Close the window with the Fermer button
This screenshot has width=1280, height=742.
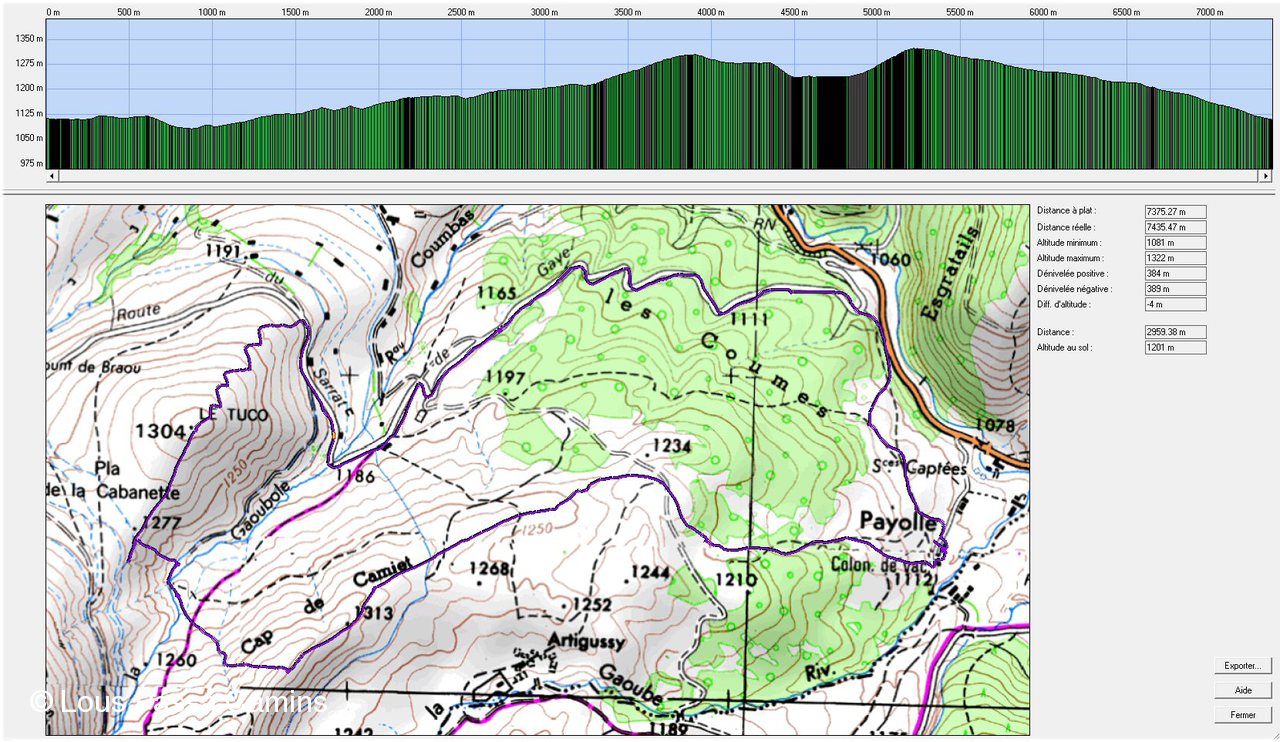point(1243,715)
